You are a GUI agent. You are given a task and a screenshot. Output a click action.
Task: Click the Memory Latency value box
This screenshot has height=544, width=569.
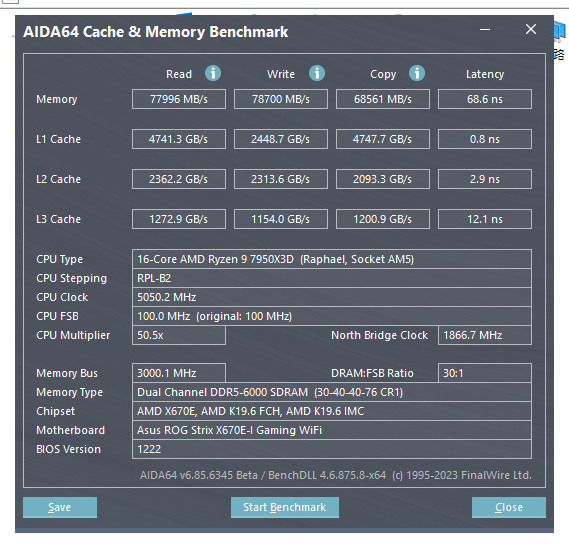point(485,99)
